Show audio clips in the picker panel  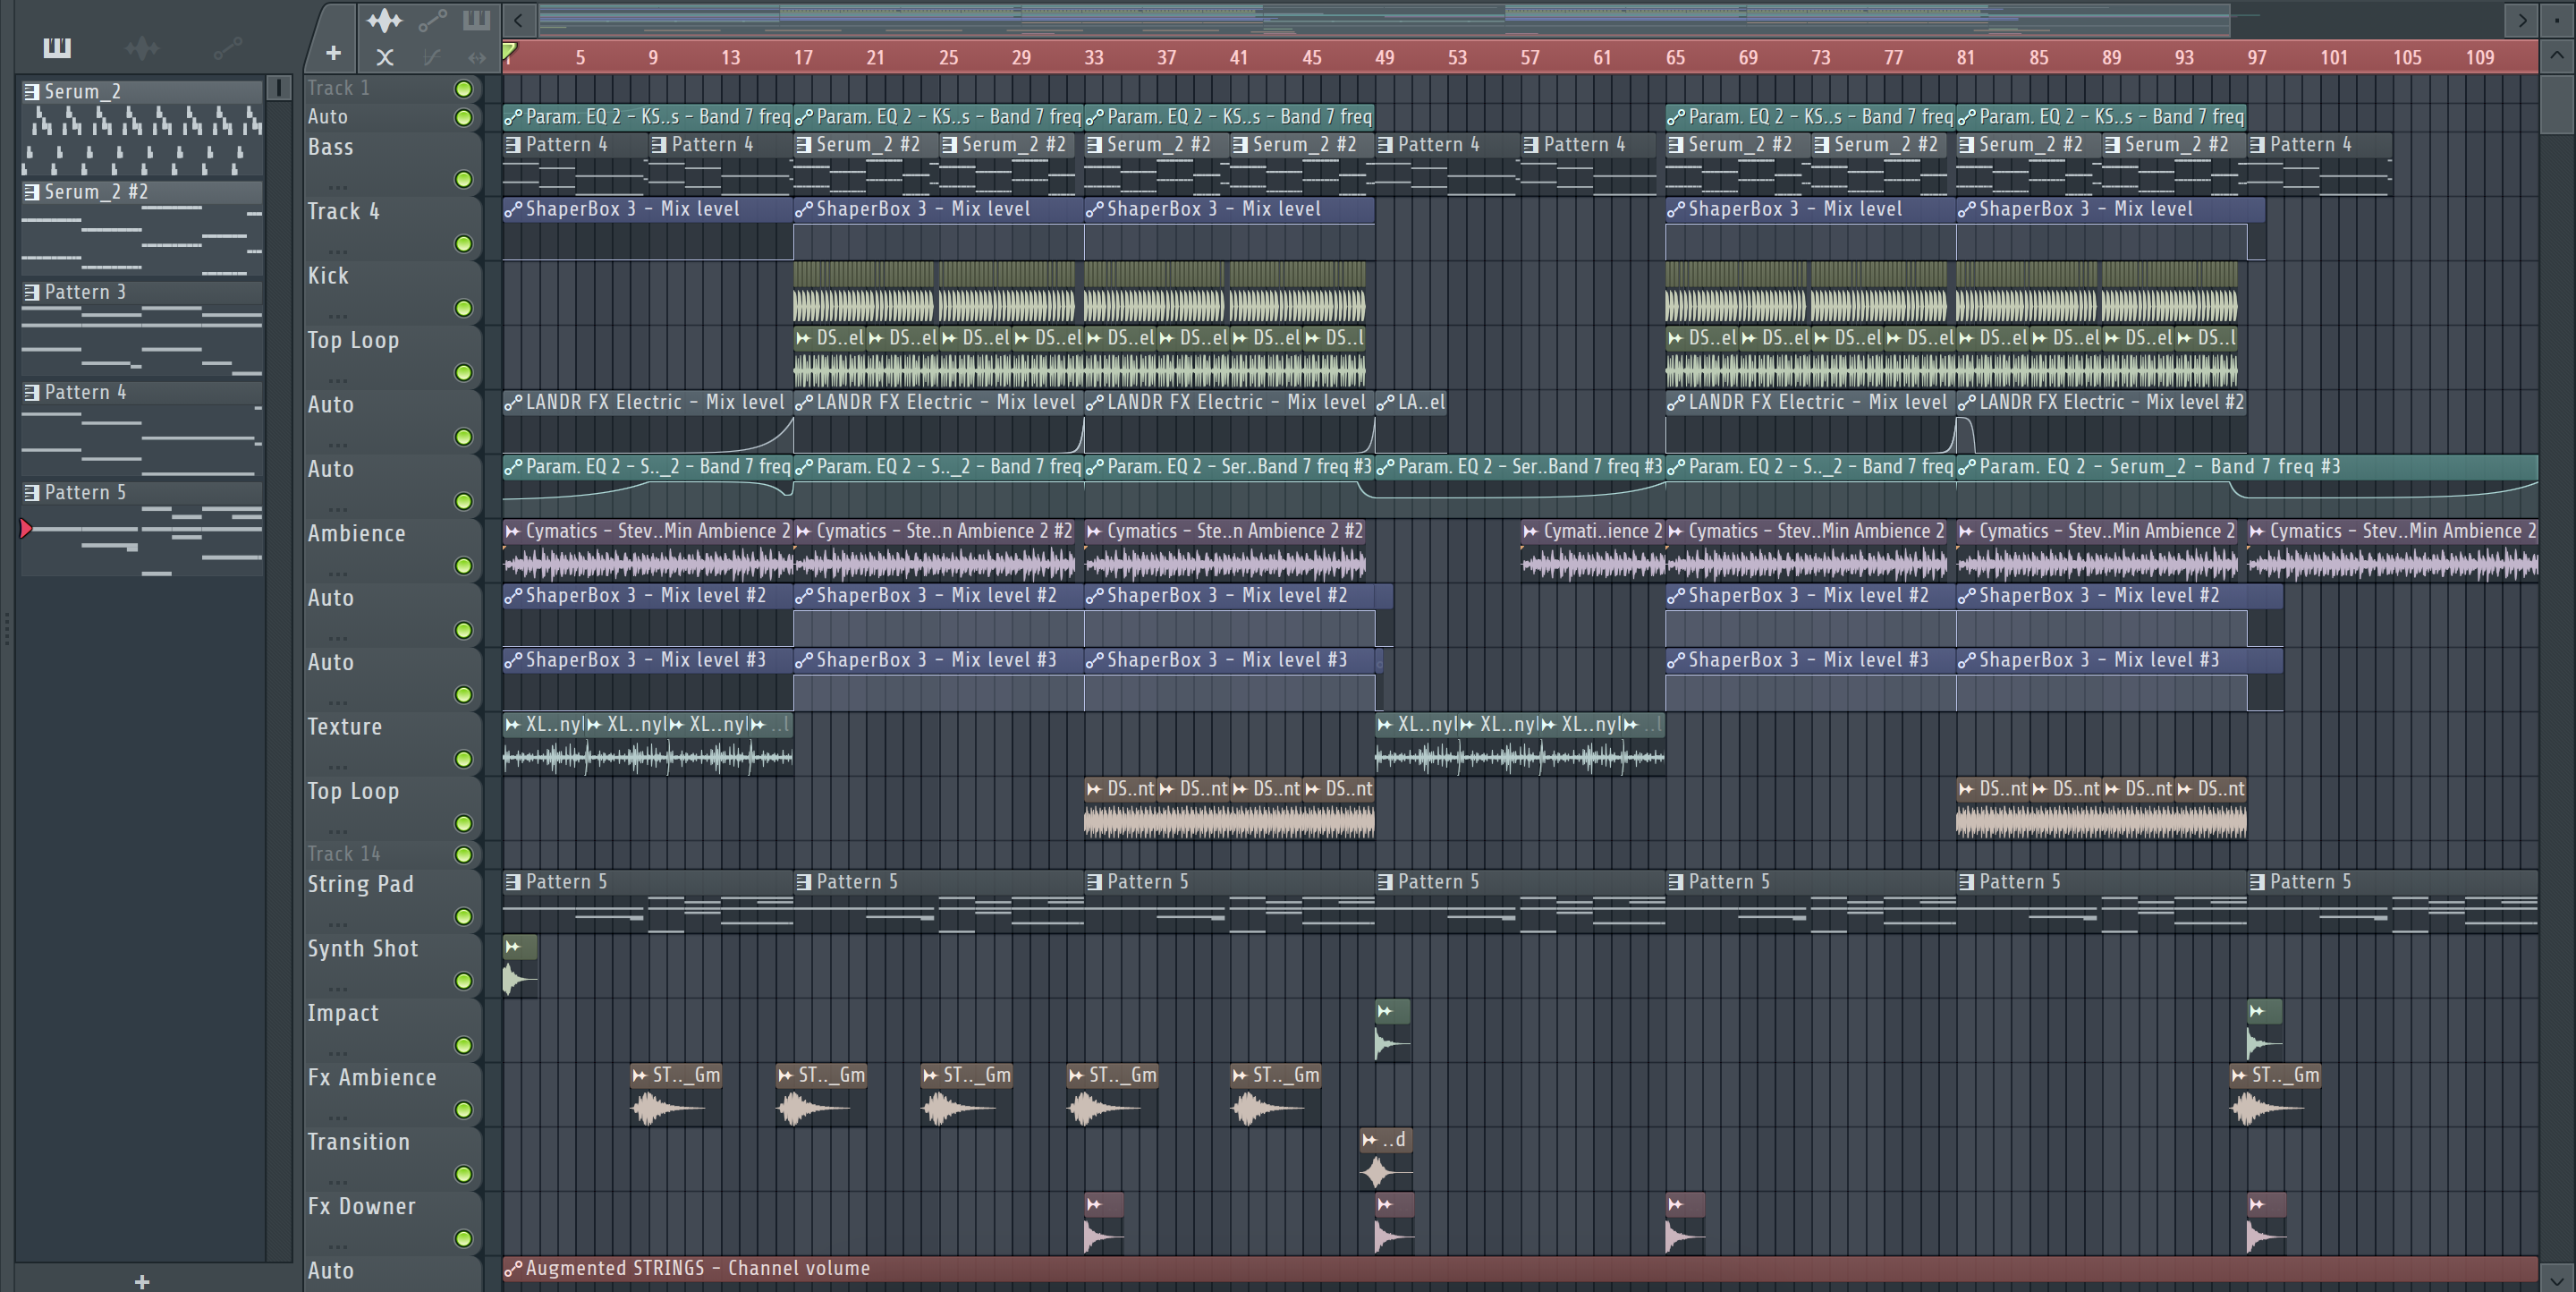[142, 47]
